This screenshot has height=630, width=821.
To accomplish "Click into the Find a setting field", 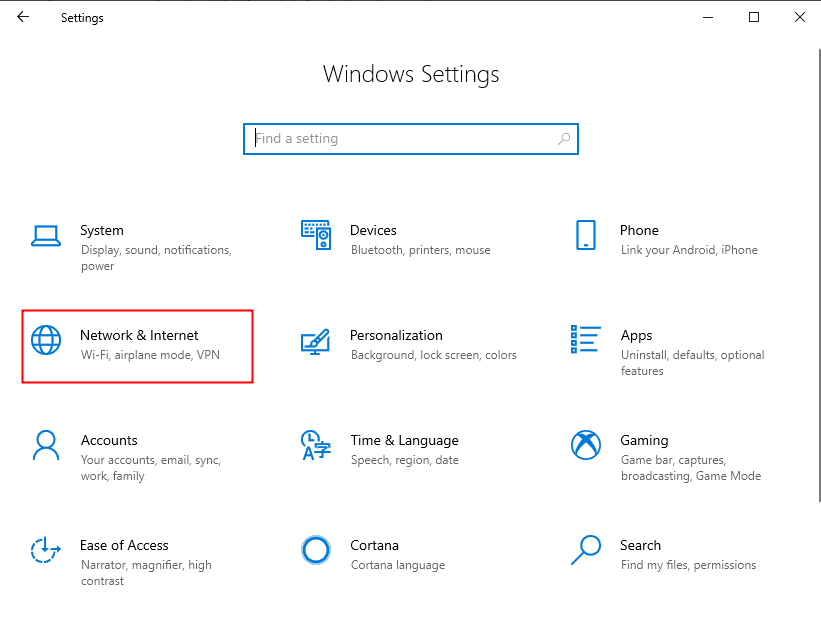I will click(x=411, y=139).
